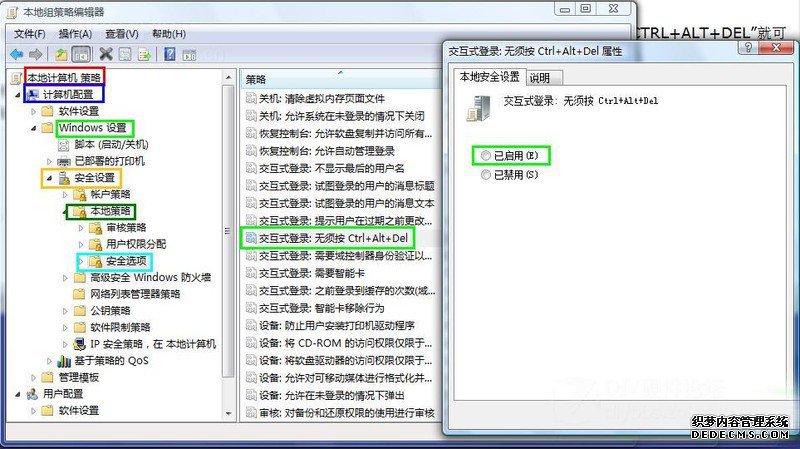Image resolution: width=800 pixels, height=449 pixels.
Task: Select 软件设置 under 计算机配置
Action: click(x=79, y=111)
